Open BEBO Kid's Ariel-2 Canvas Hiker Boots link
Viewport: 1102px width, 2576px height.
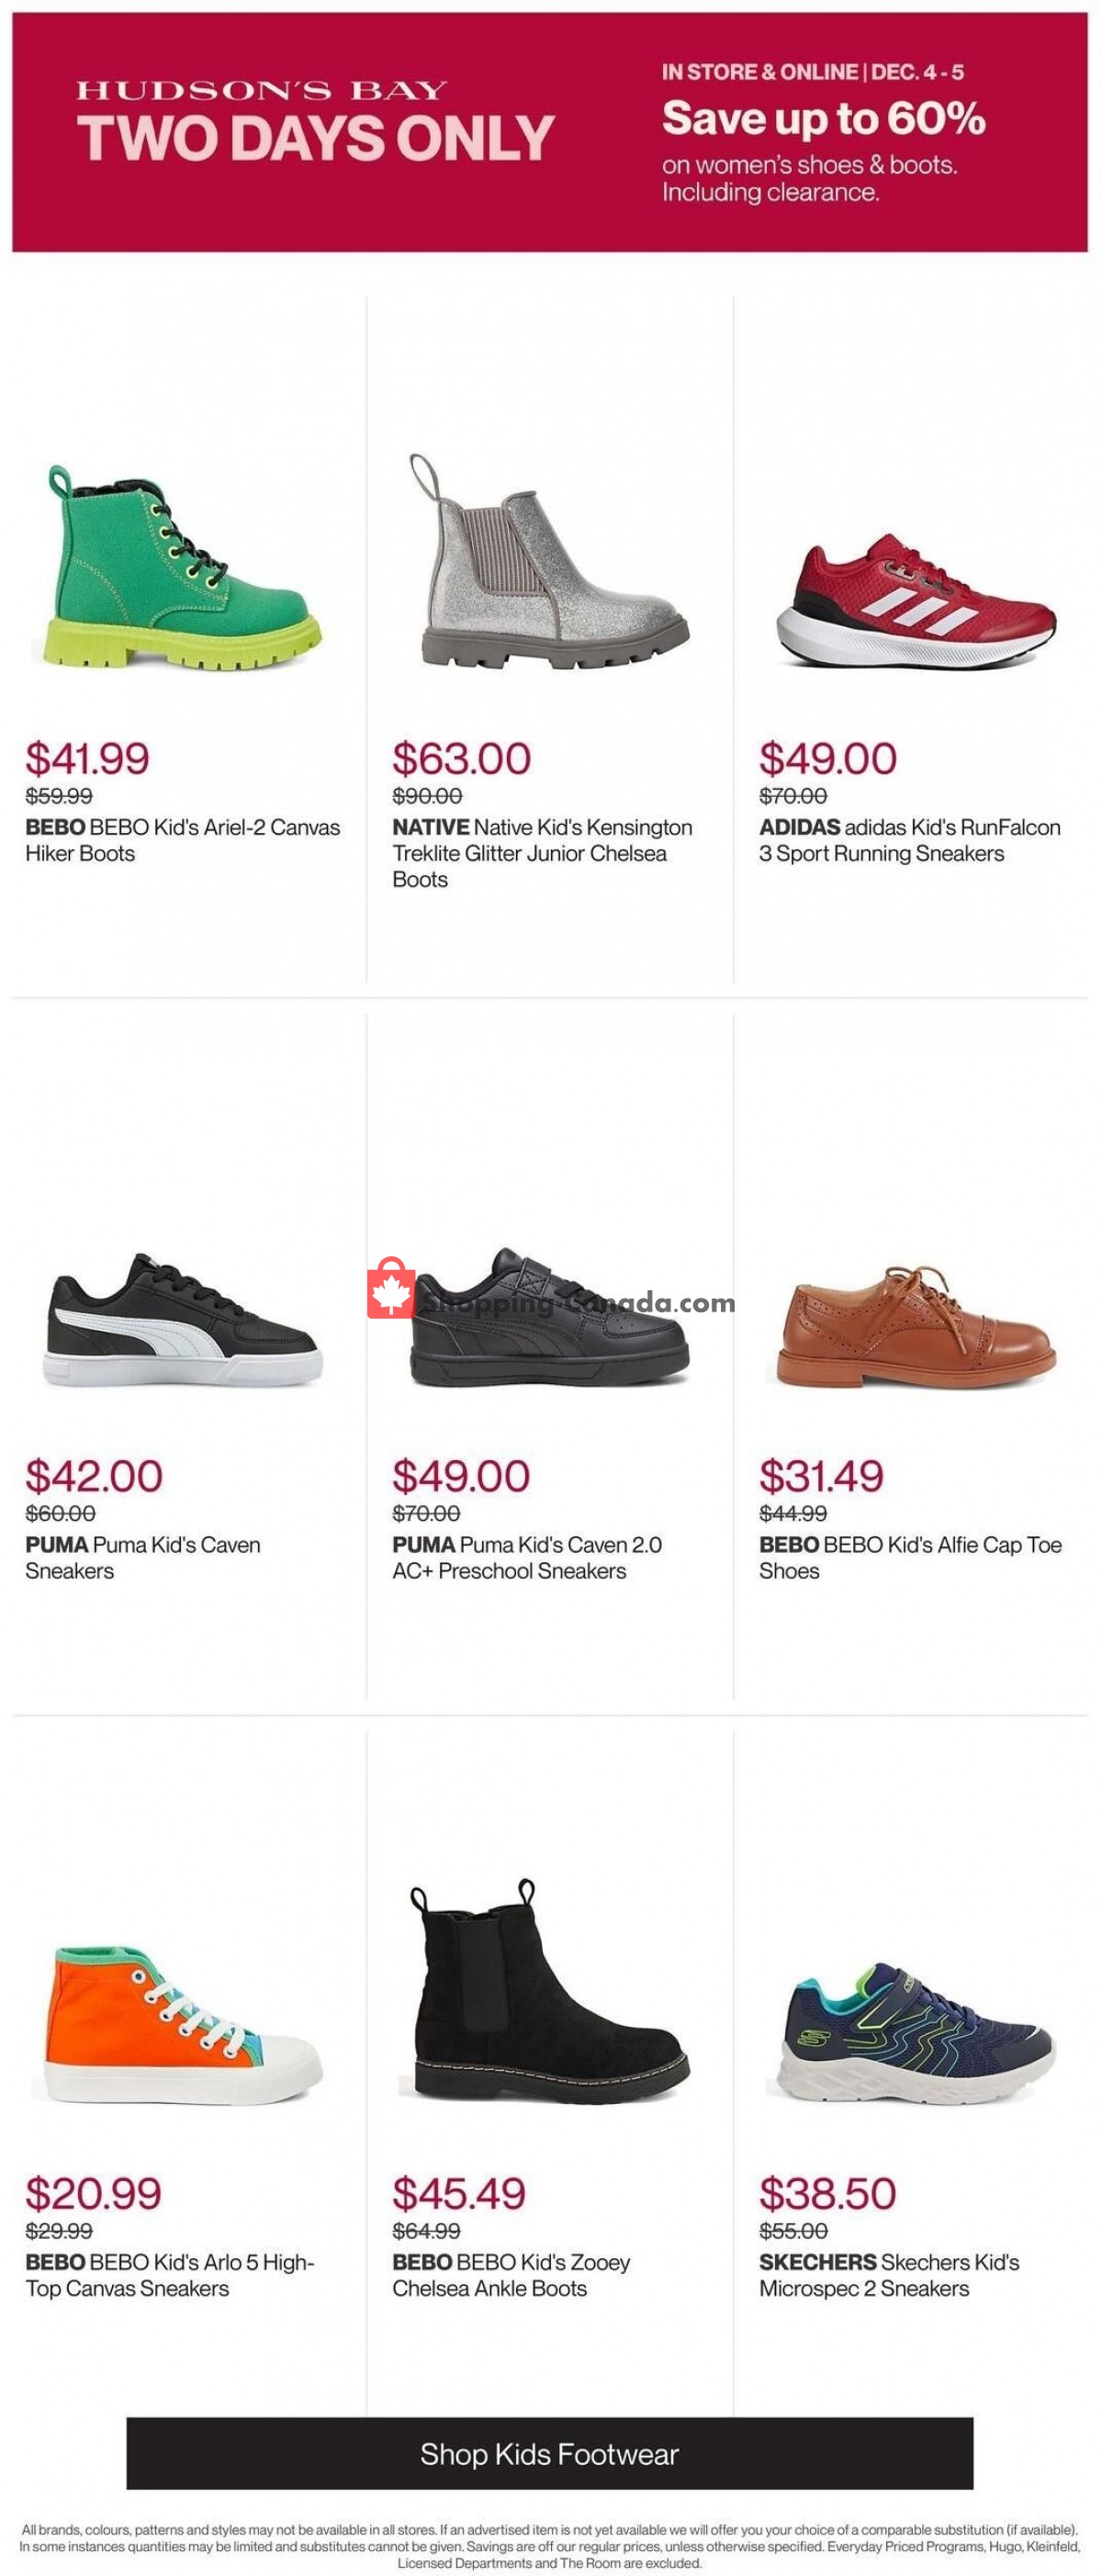point(182,840)
